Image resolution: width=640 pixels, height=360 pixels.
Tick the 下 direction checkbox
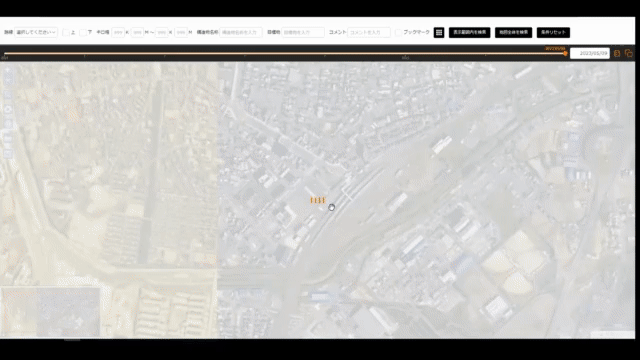click(x=83, y=32)
